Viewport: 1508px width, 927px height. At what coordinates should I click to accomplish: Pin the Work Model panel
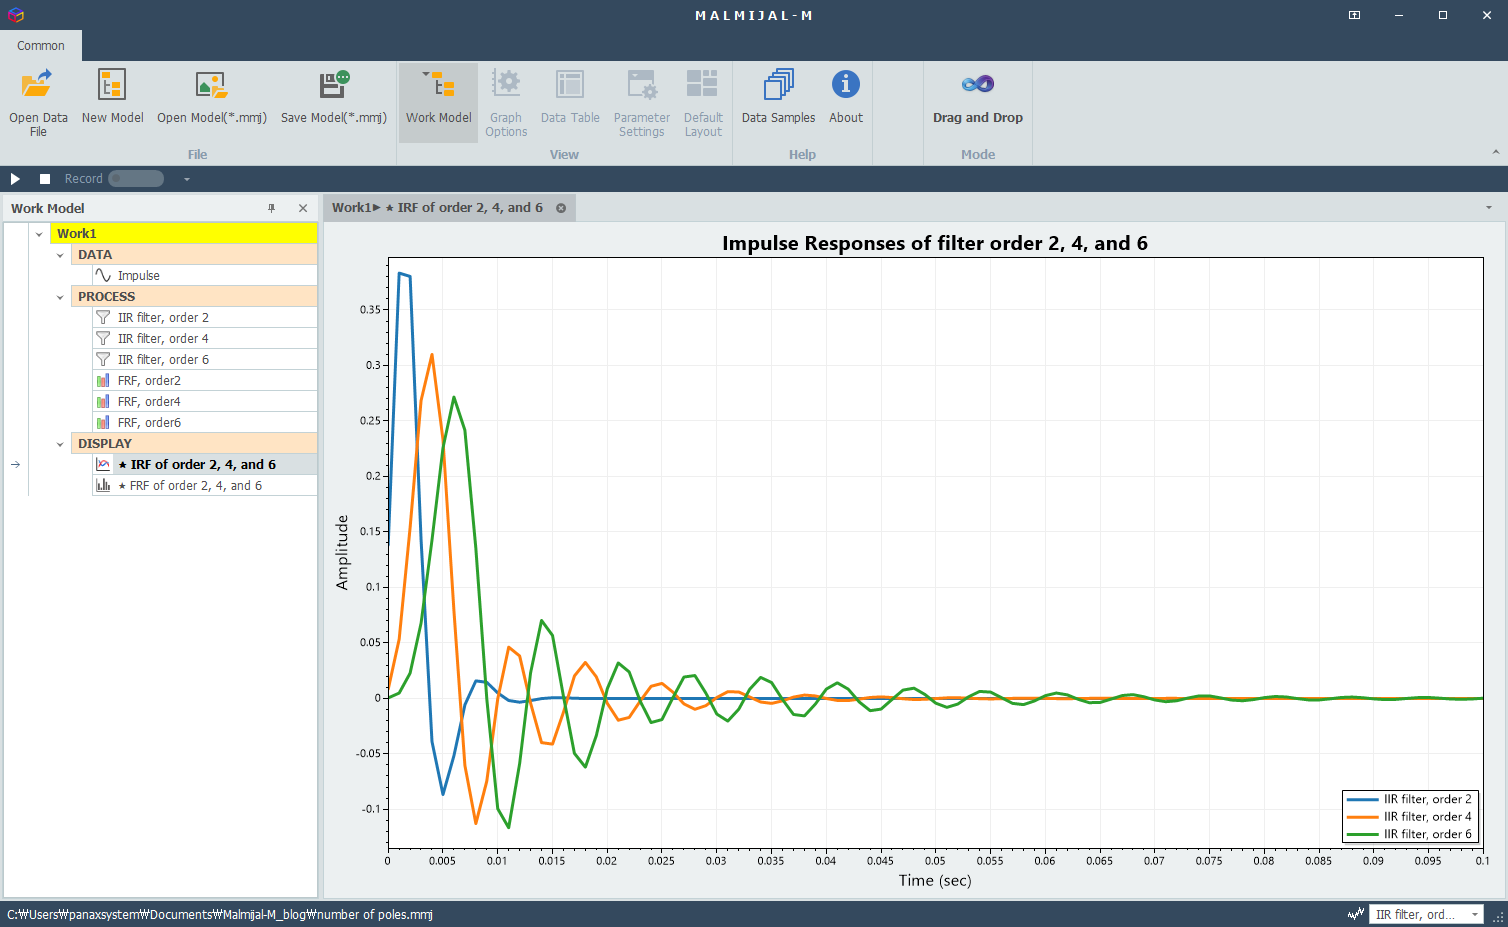tap(271, 208)
